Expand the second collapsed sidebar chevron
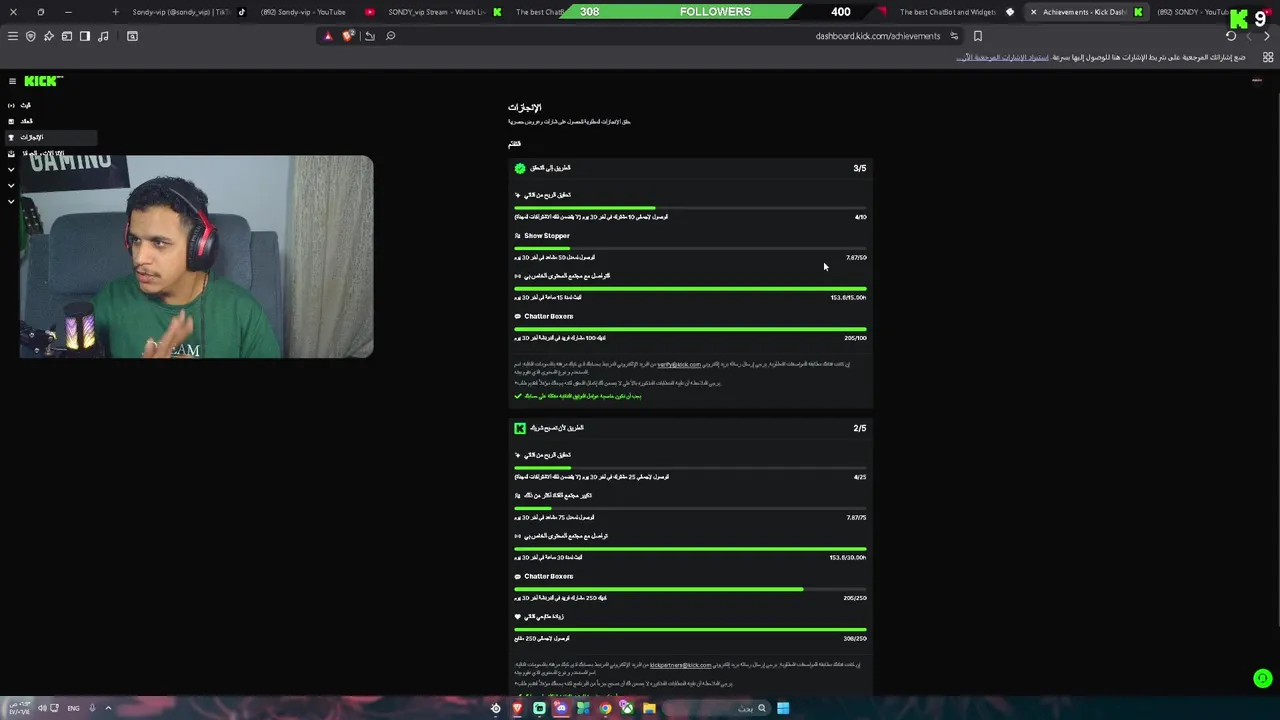The image size is (1280, 720). 11,185
